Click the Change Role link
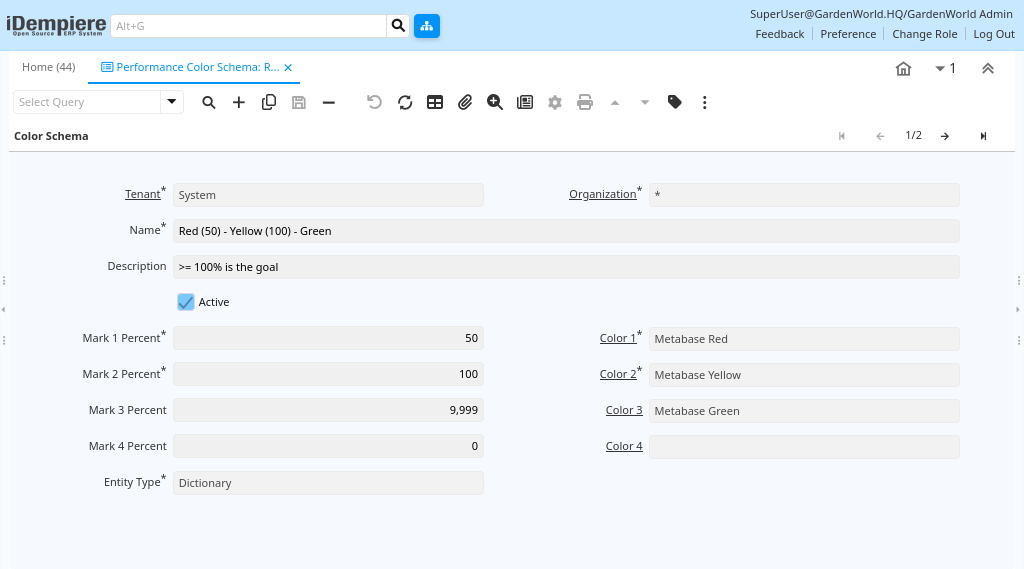 click(924, 34)
